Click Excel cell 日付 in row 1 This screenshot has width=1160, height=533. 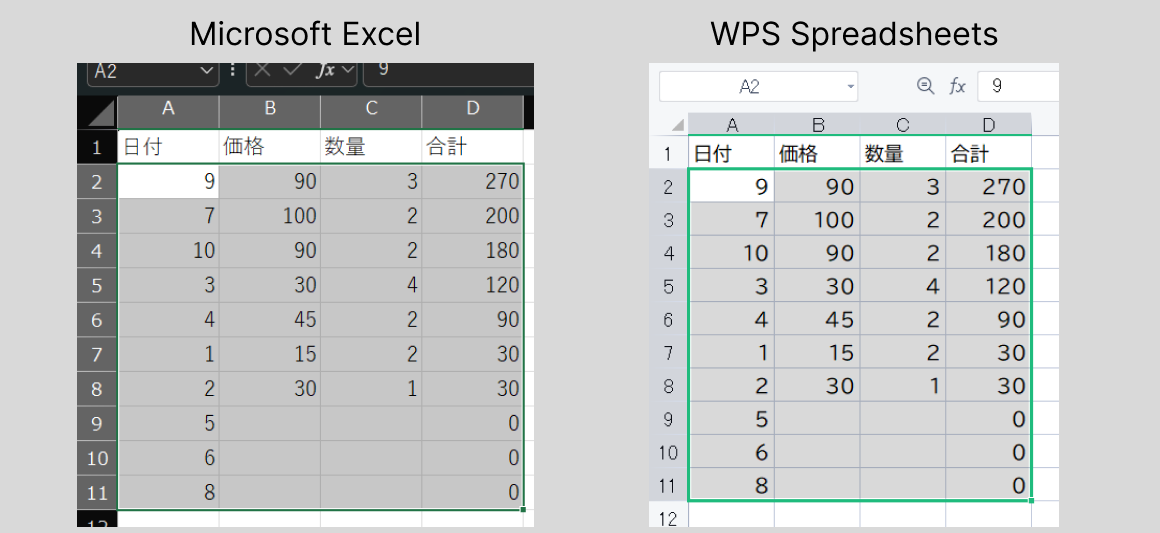(169, 147)
